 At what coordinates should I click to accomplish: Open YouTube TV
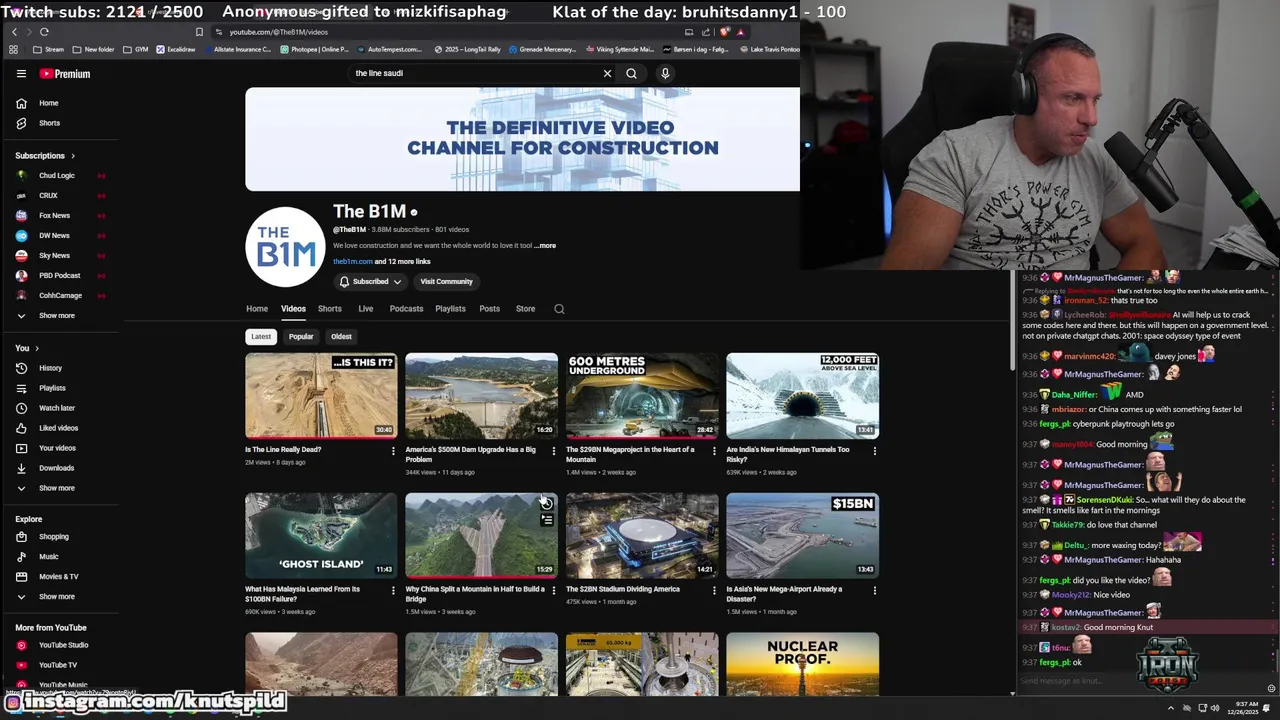(x=60, y=665)
